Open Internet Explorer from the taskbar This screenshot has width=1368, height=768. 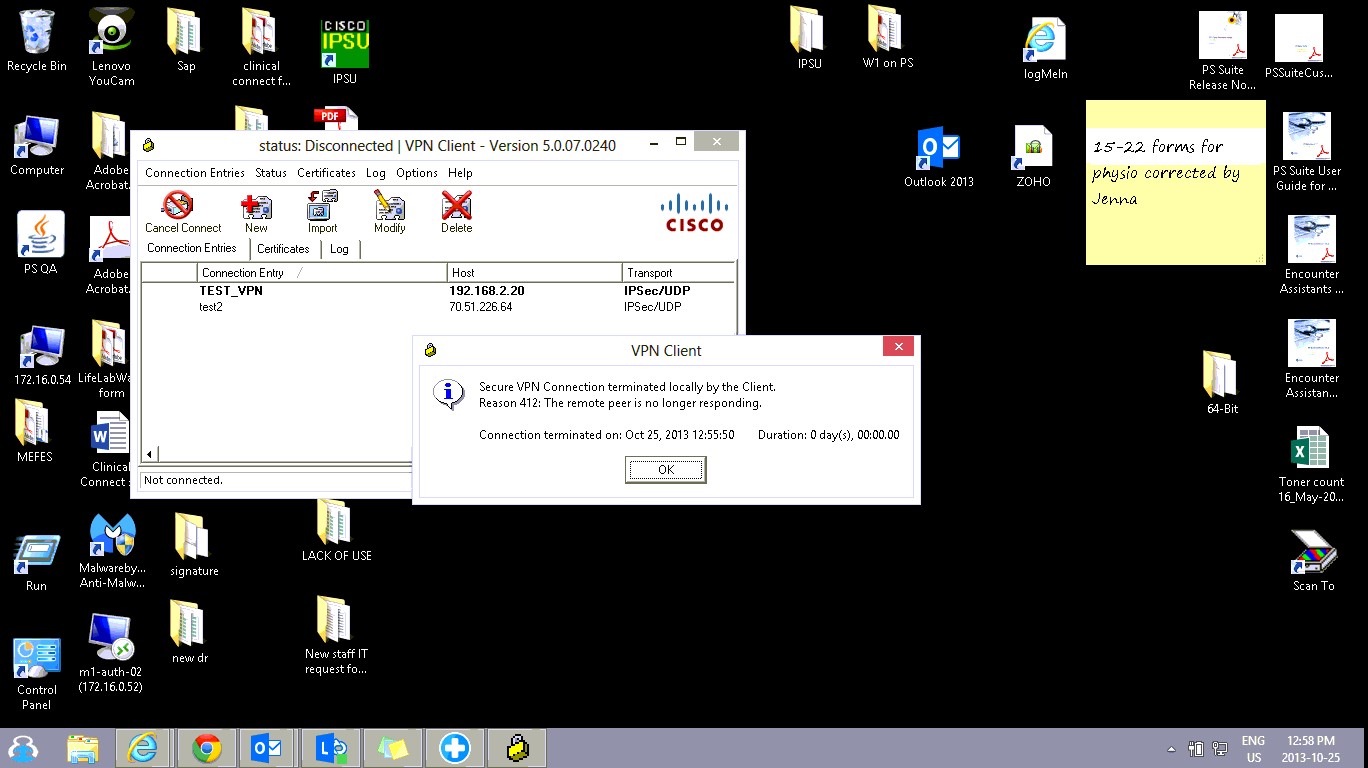click(x=144, y=748)
